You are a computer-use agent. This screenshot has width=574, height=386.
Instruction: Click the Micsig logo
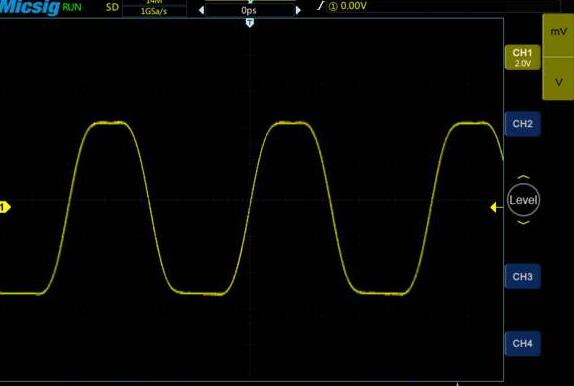click(29, 7)
